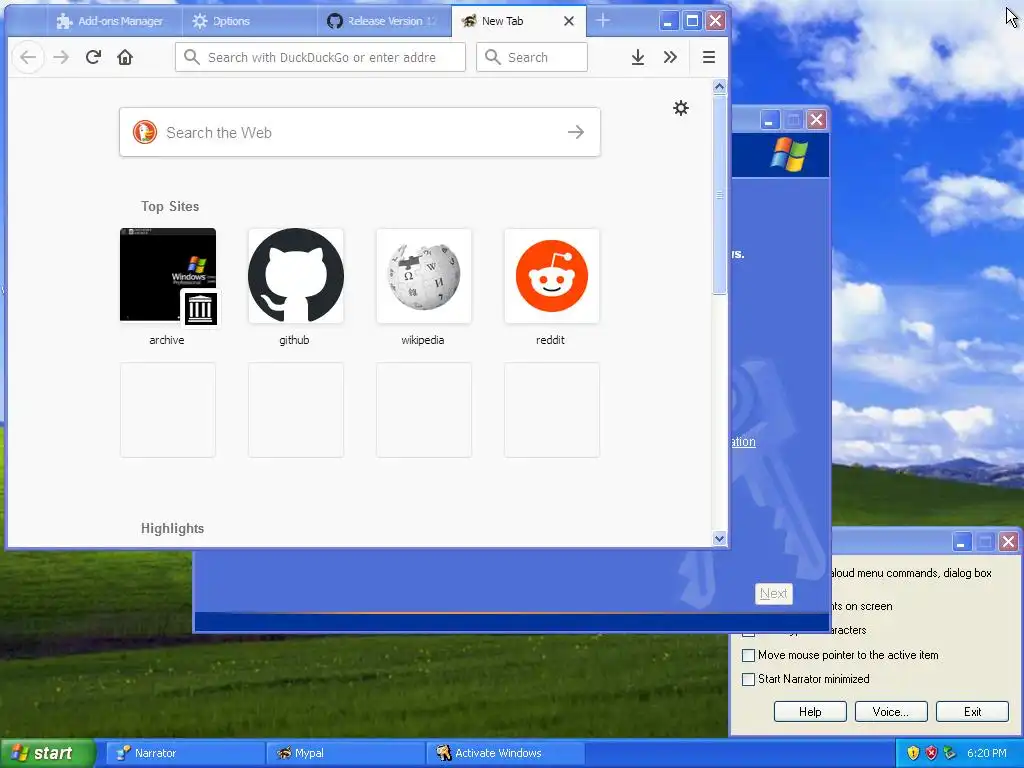Screen dimensions: 1024x768
Task: Switch to the Release Version GitHub tab
Action: pos(383,21)
